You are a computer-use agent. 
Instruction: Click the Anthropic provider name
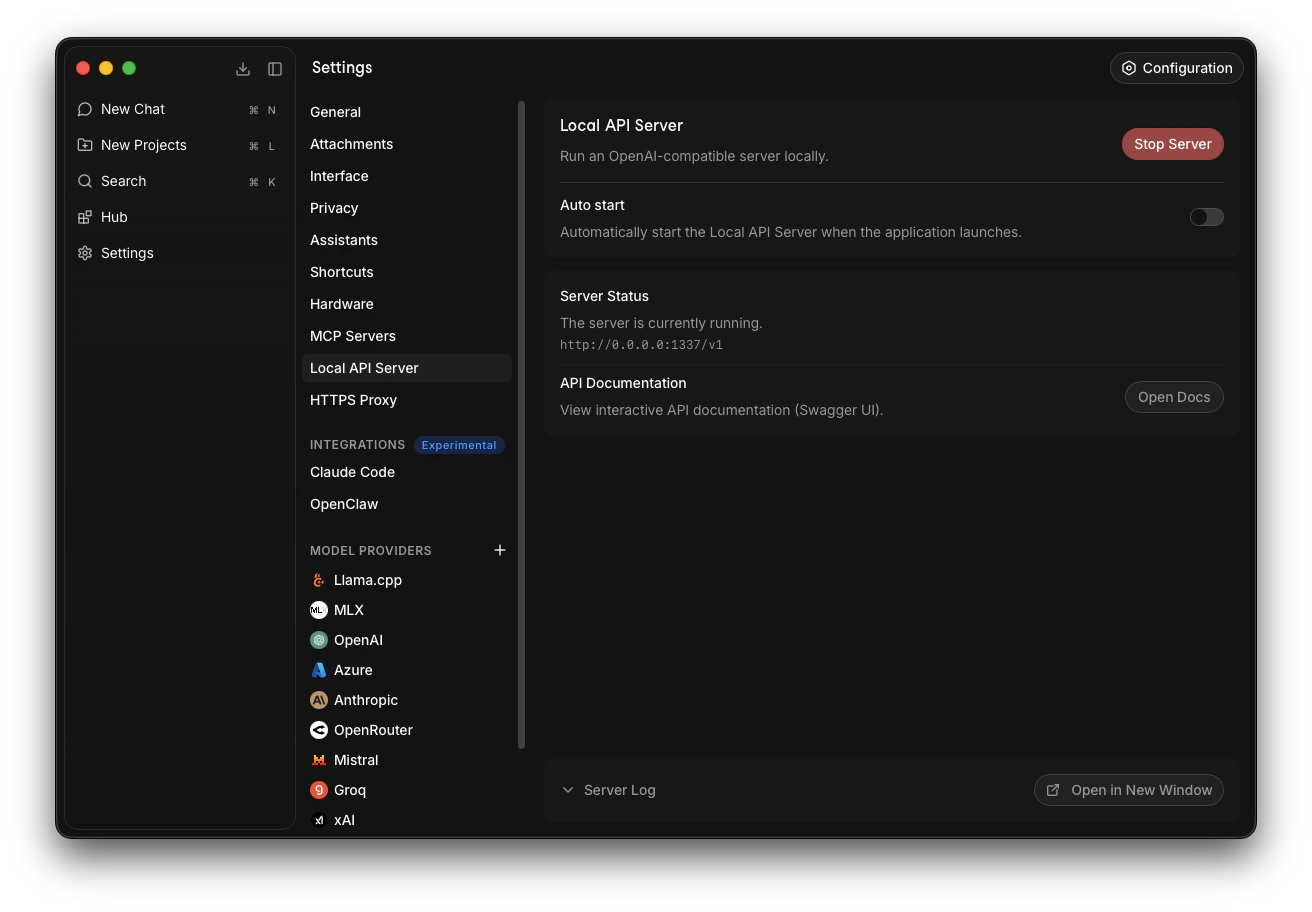point(366,700)
